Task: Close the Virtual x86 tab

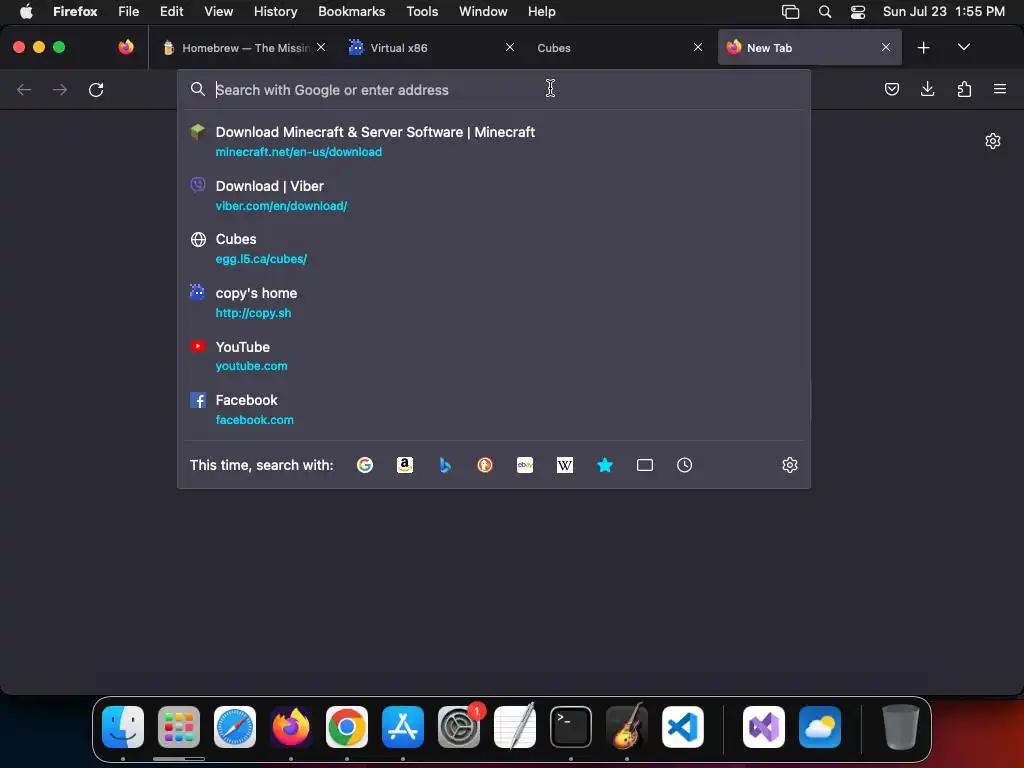Action: pyautogui.click(x=509, y=47)
